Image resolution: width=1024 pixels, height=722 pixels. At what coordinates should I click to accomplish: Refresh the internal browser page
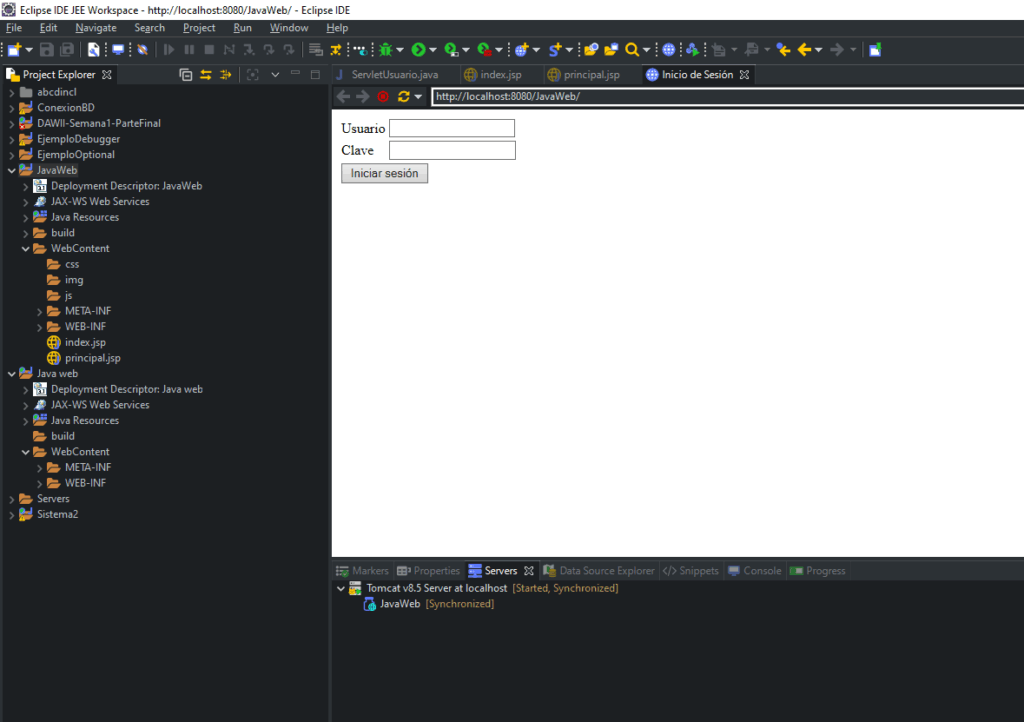403,97
